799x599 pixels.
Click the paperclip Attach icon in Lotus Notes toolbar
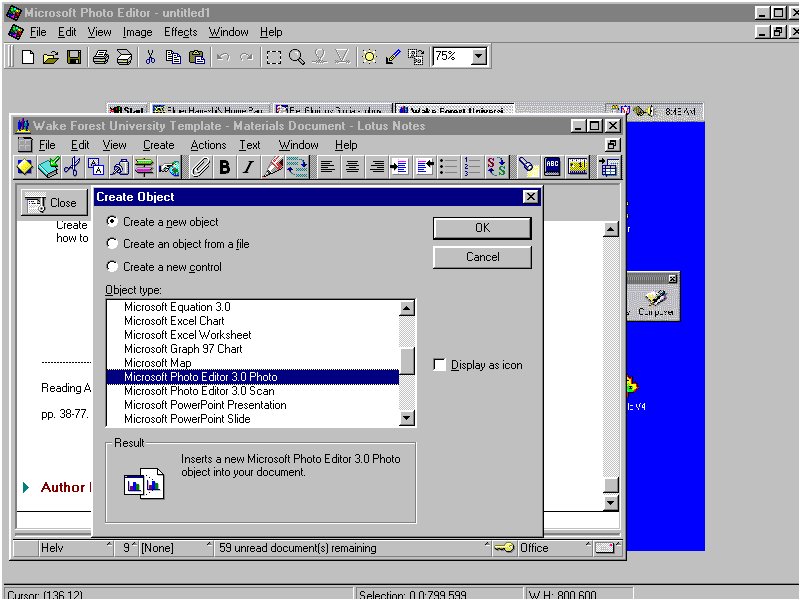[200, 167]
